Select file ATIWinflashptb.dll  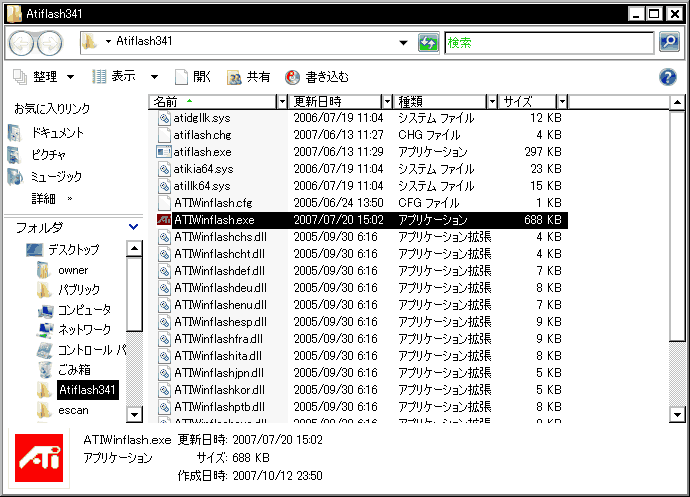point(219,407)
